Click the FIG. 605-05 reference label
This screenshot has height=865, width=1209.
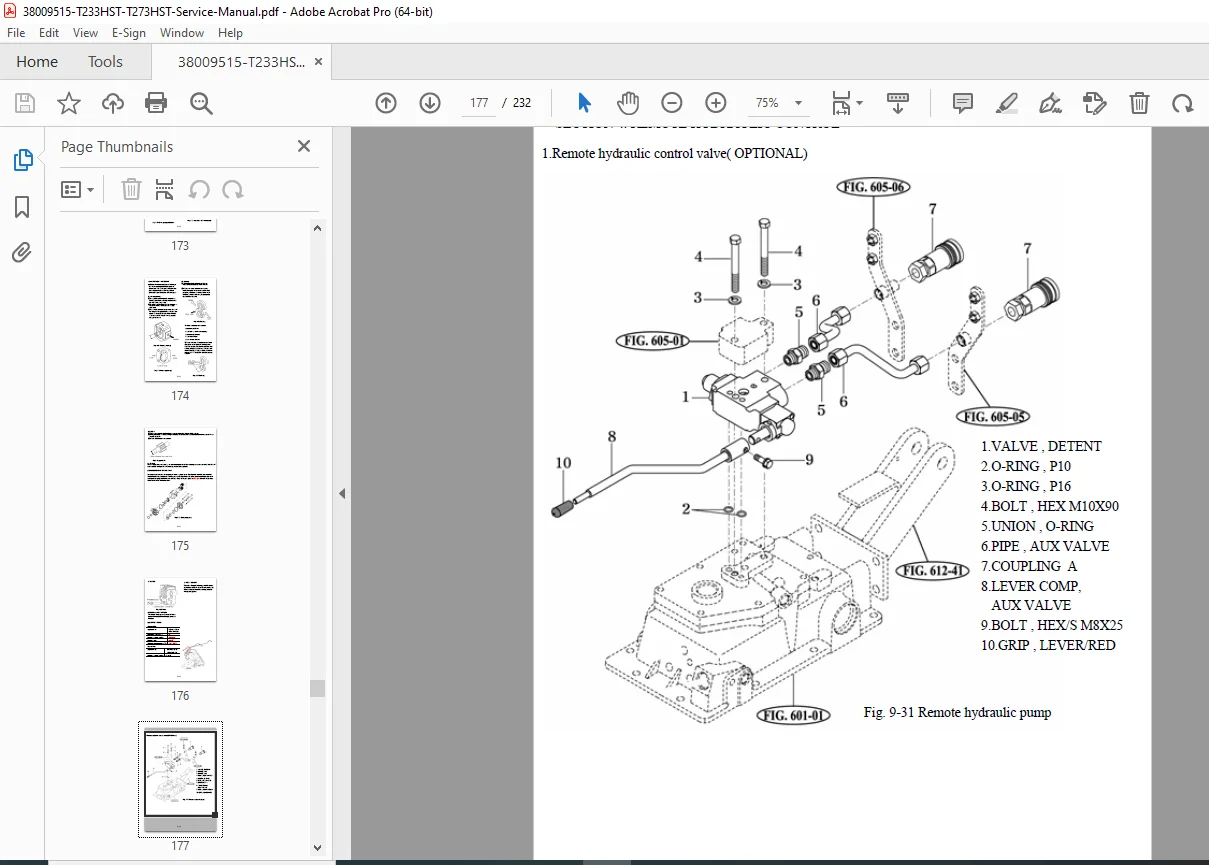992,417
